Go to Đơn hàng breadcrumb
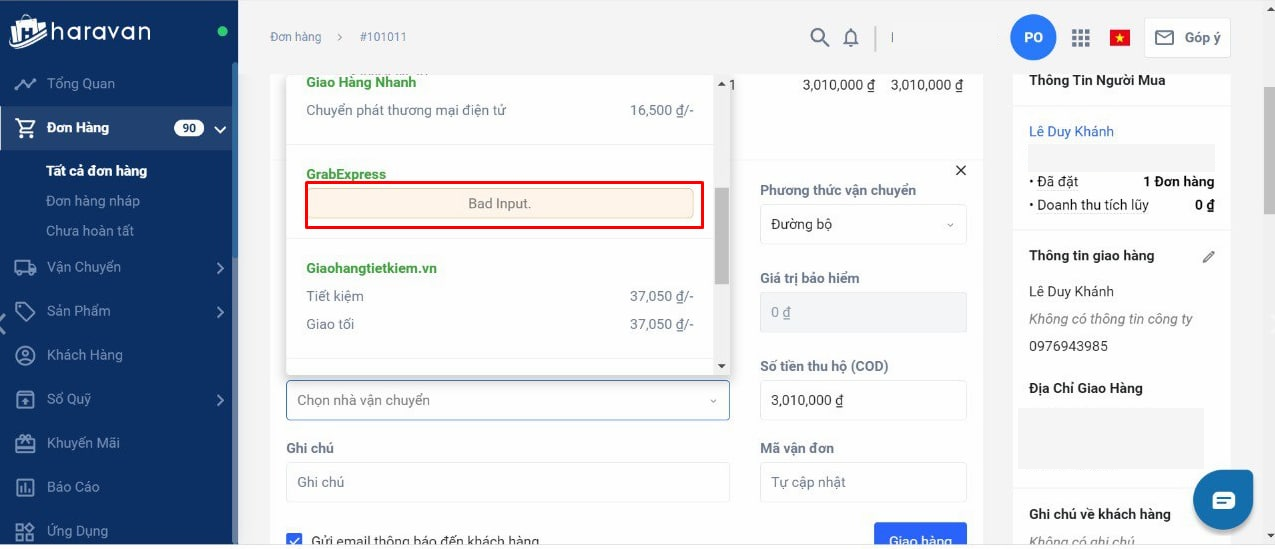 pyautogui.click(x=296, y=37)
